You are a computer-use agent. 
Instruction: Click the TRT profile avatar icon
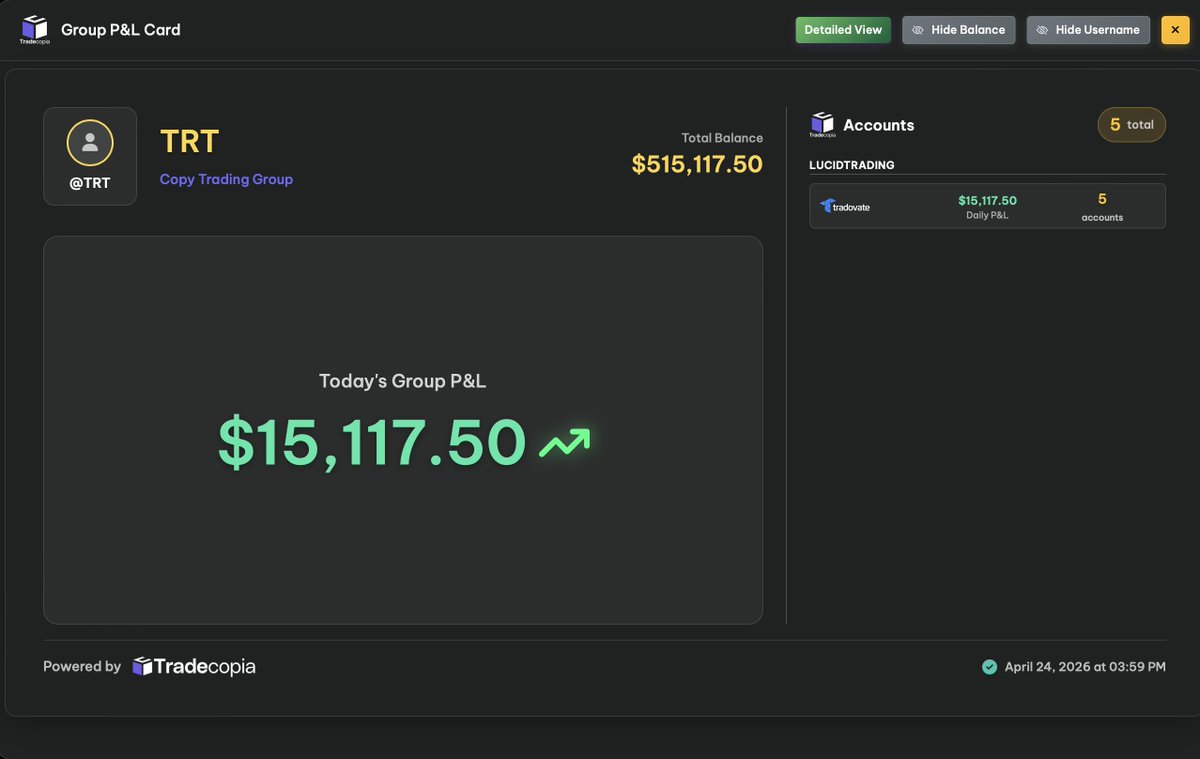pos(90,142)
